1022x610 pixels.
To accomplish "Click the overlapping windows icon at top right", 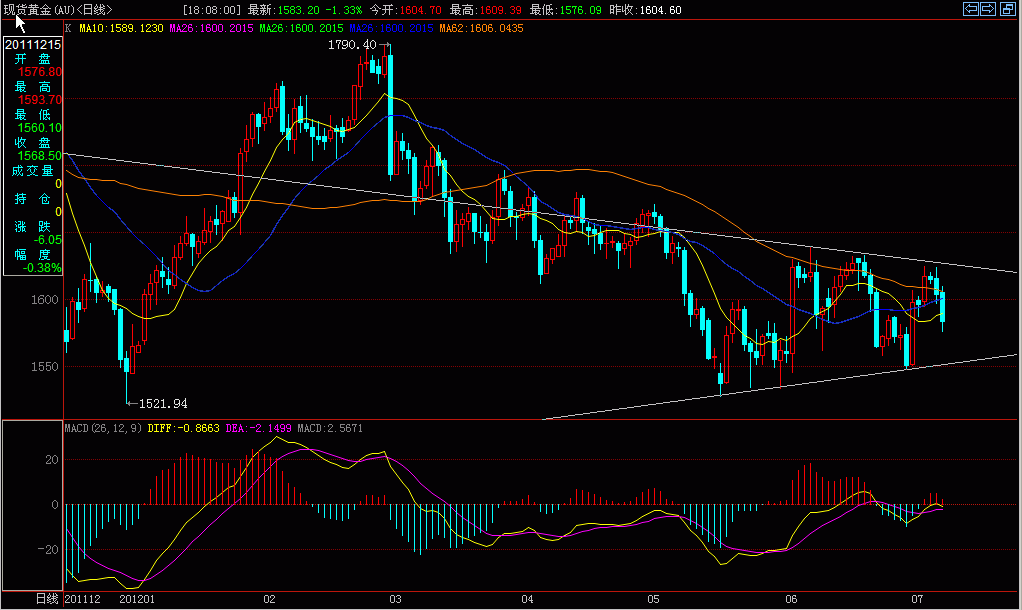I will pyautogui.click(x=1007, y=8).
